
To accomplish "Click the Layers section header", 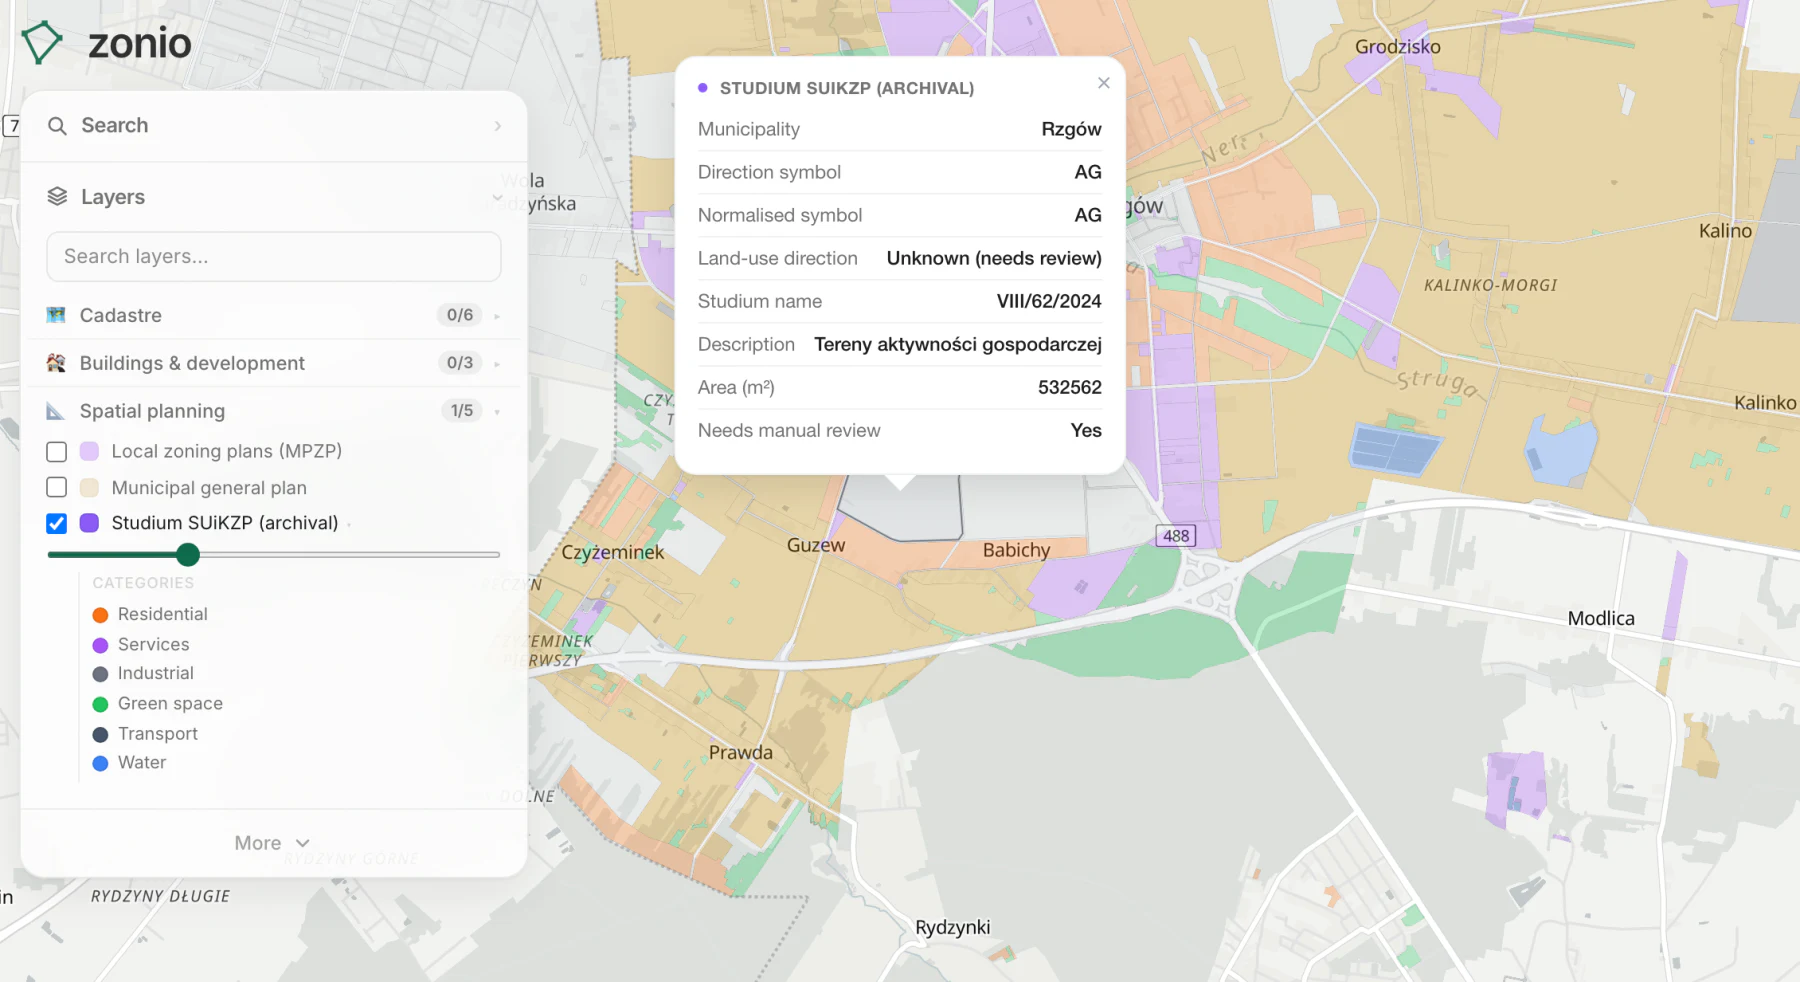I will point(273,197).
